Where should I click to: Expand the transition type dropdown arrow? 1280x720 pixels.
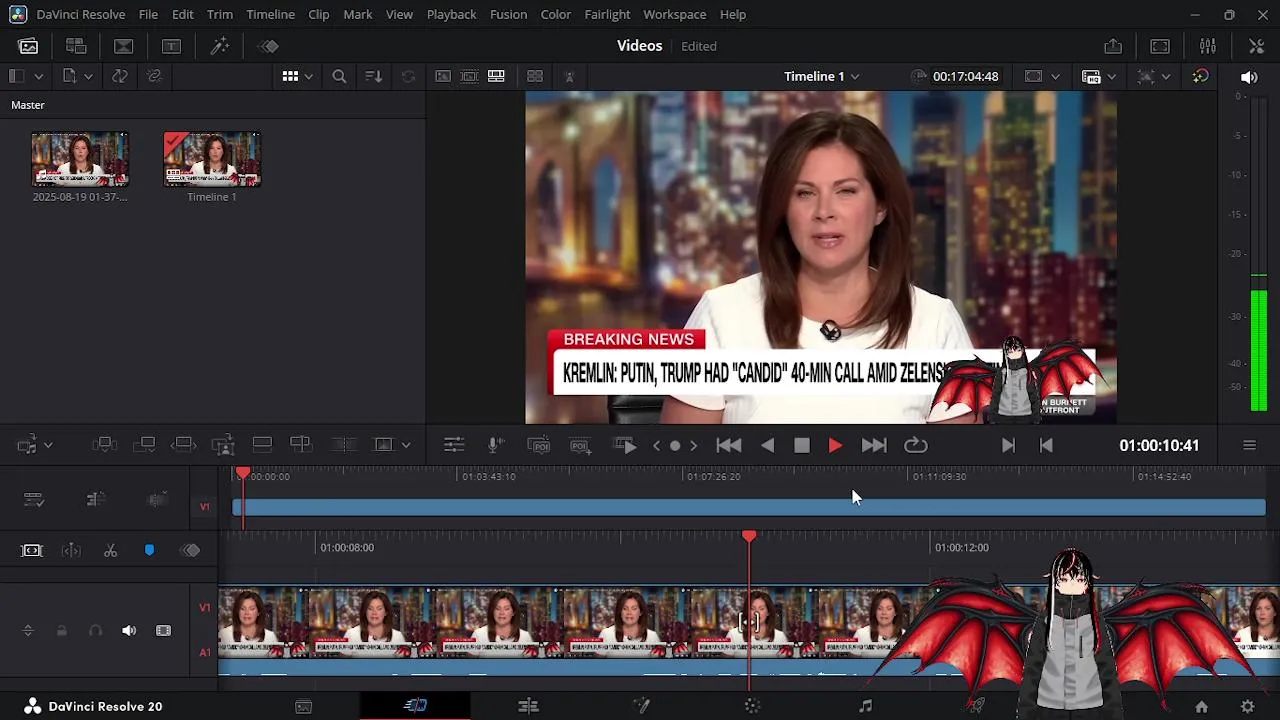406,445
